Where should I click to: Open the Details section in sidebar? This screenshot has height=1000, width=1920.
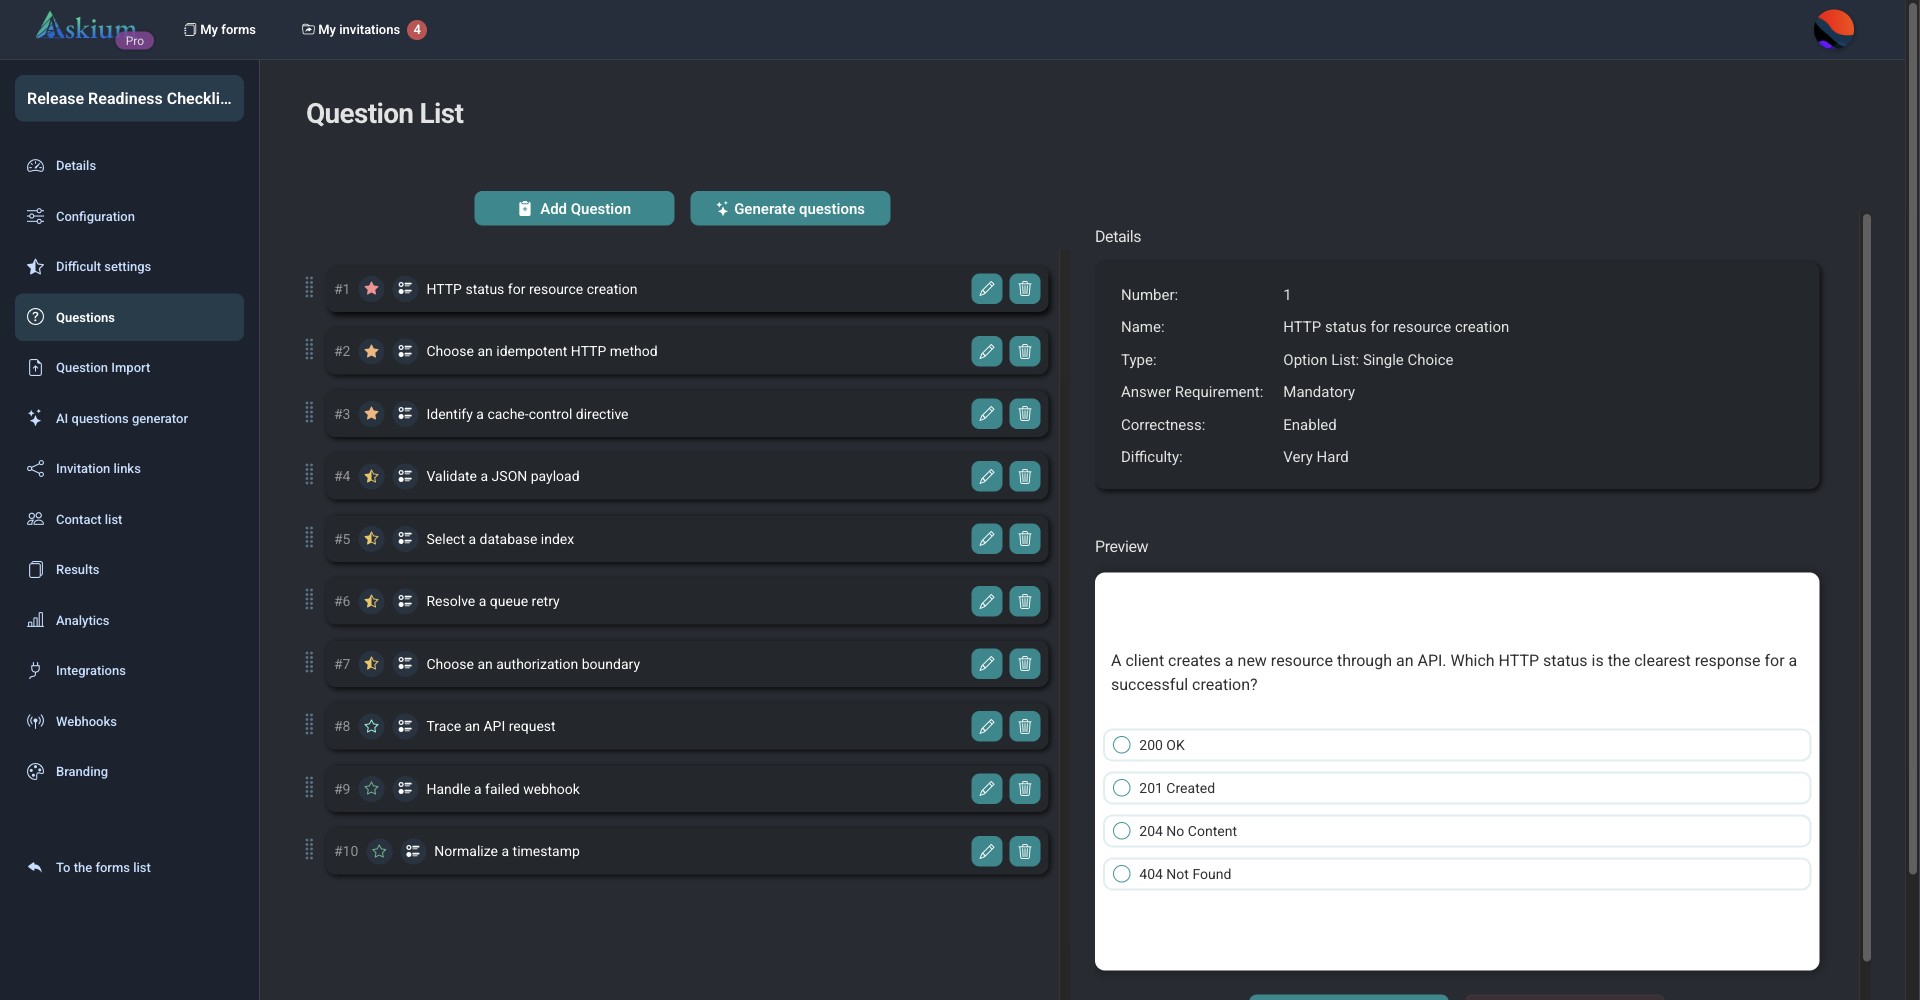pyautogui.click(x=129, y=166)
